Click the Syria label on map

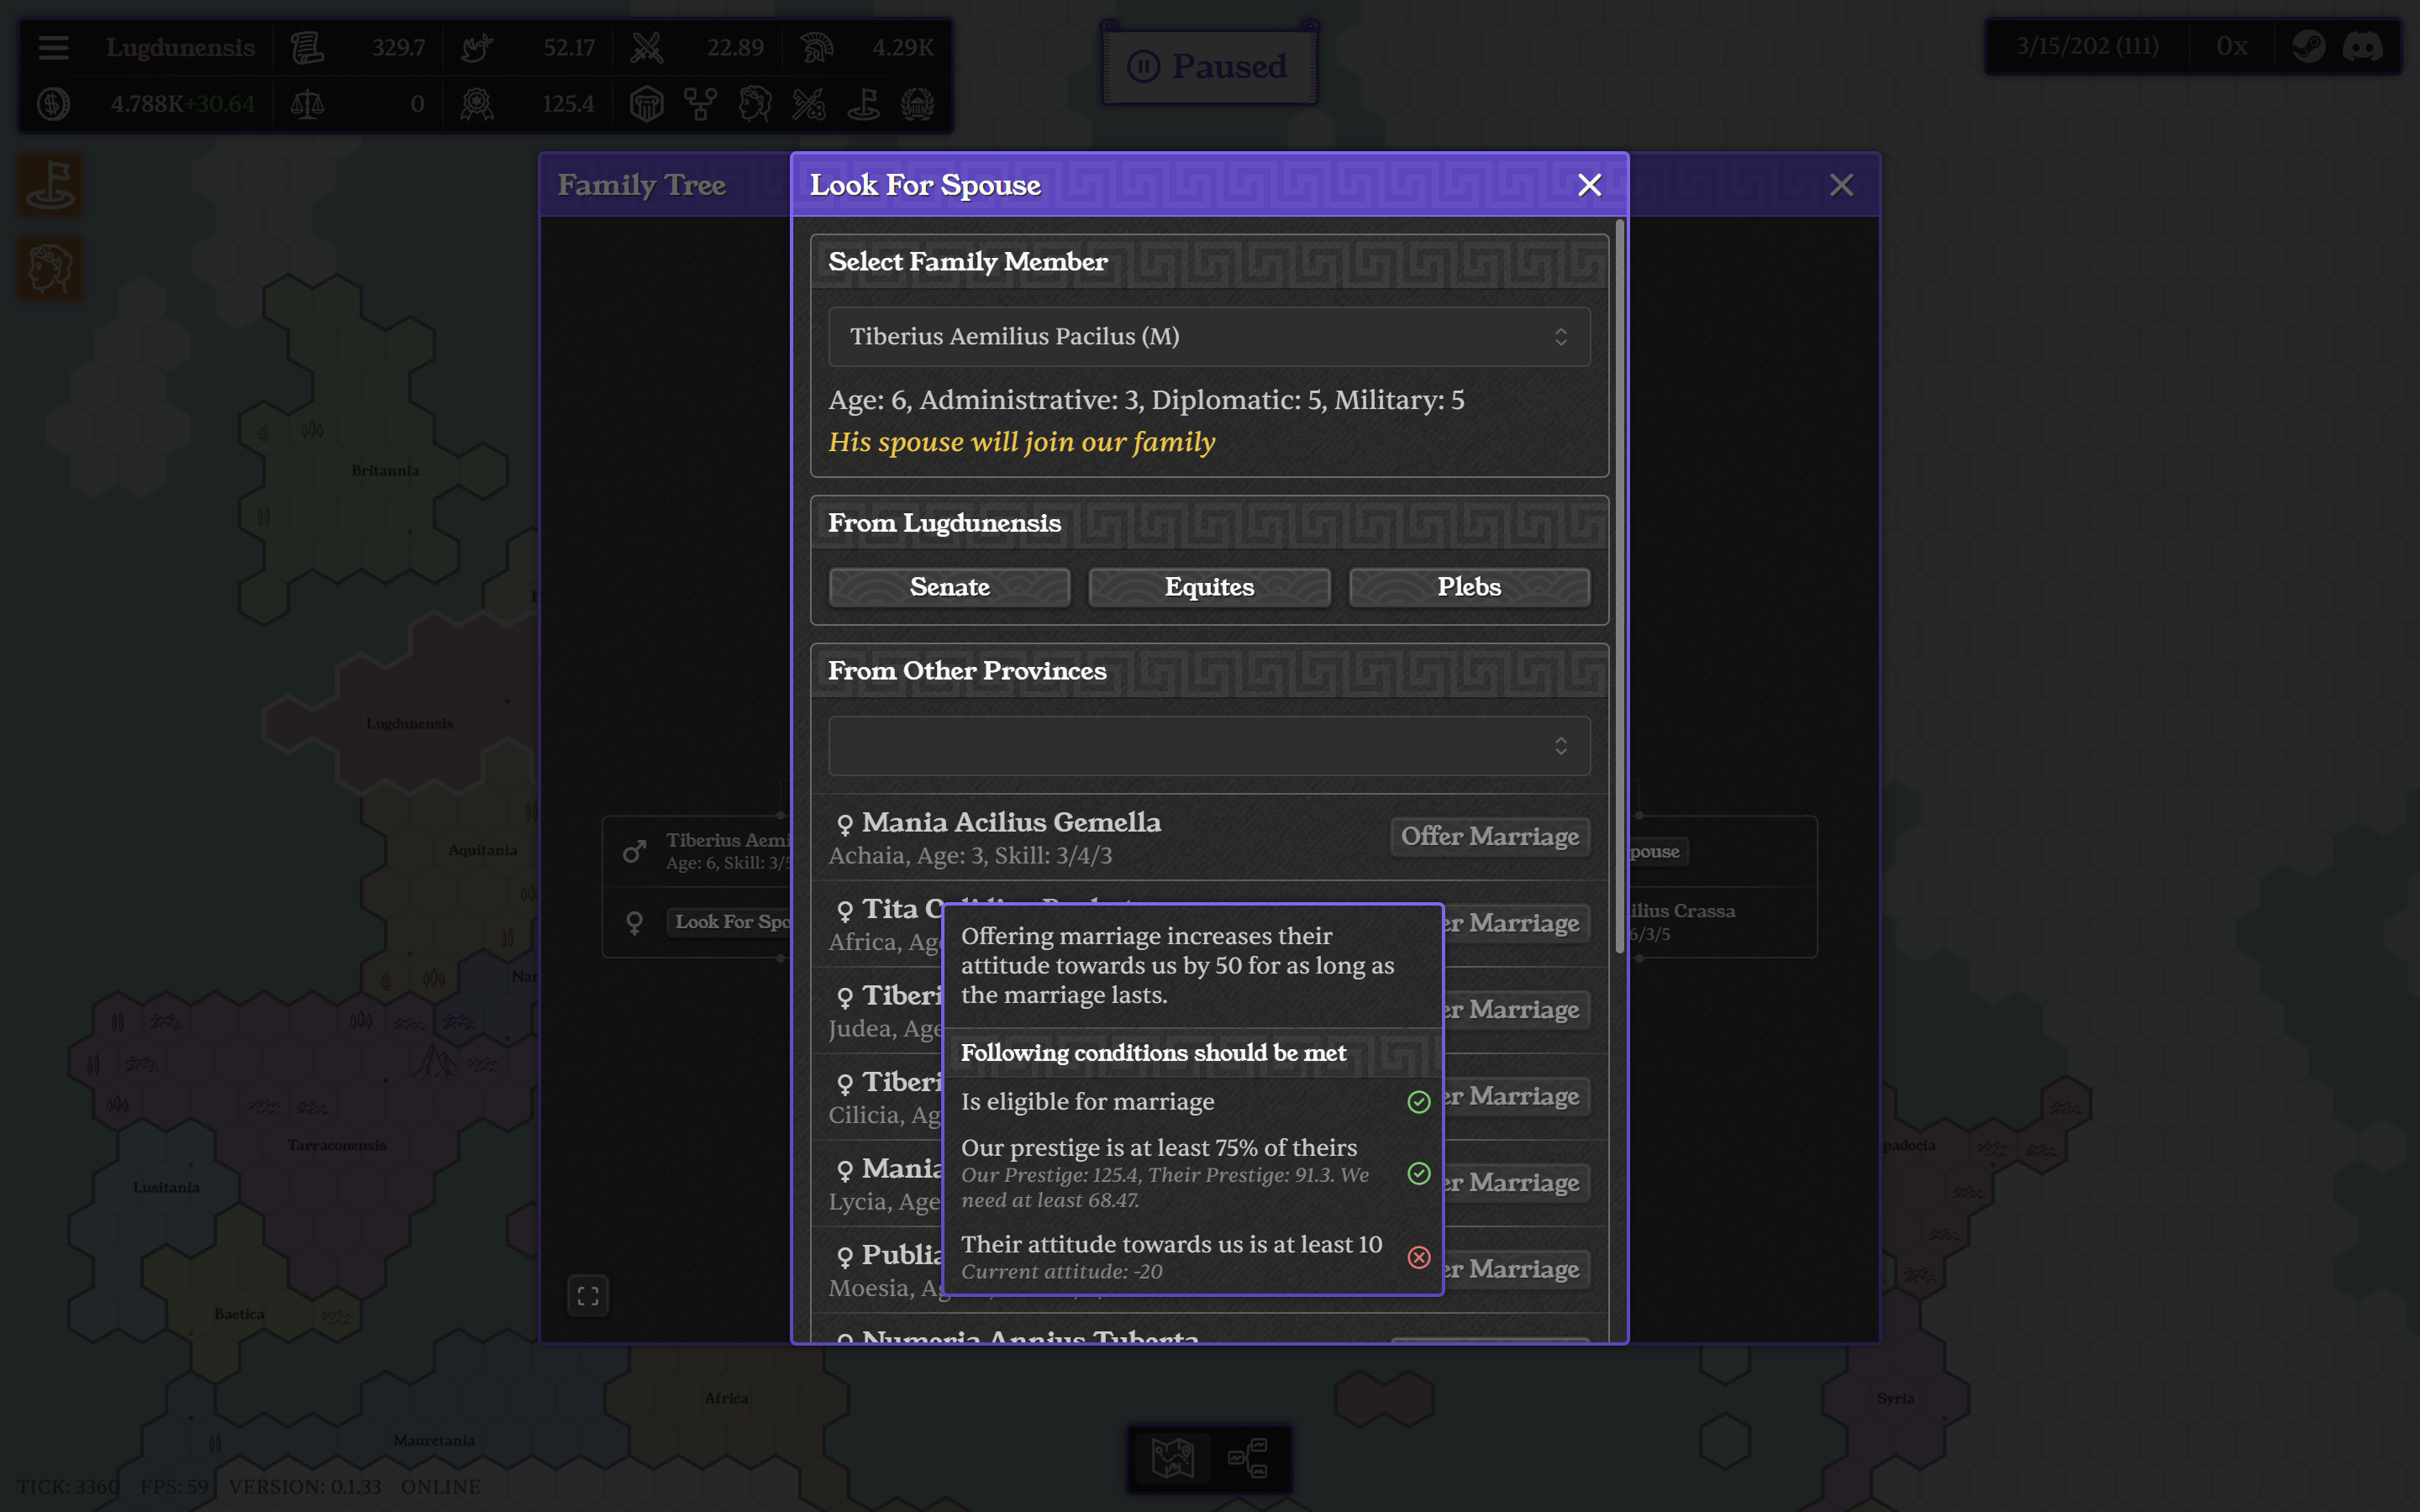(x=1895, y=1399)
